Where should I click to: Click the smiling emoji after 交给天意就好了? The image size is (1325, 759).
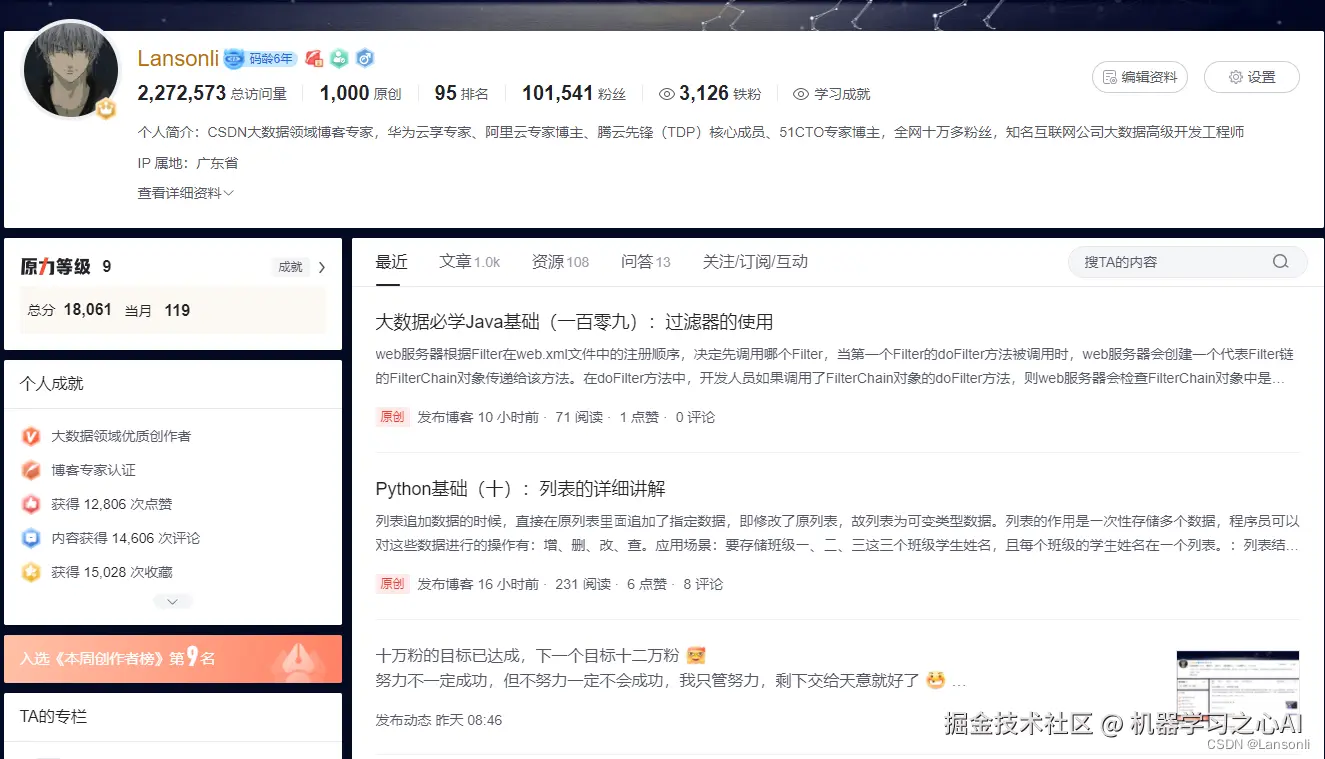click(x=936, y=681)
